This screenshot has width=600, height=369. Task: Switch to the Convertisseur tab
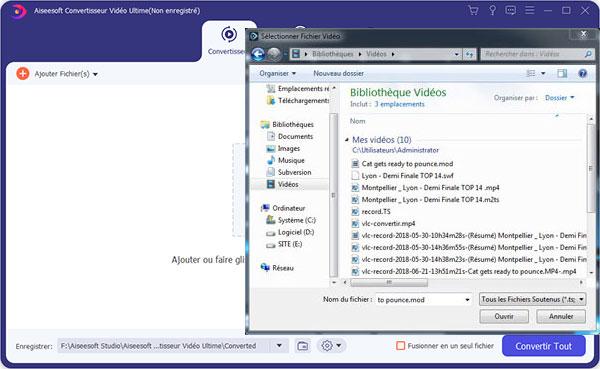point(226,41)
